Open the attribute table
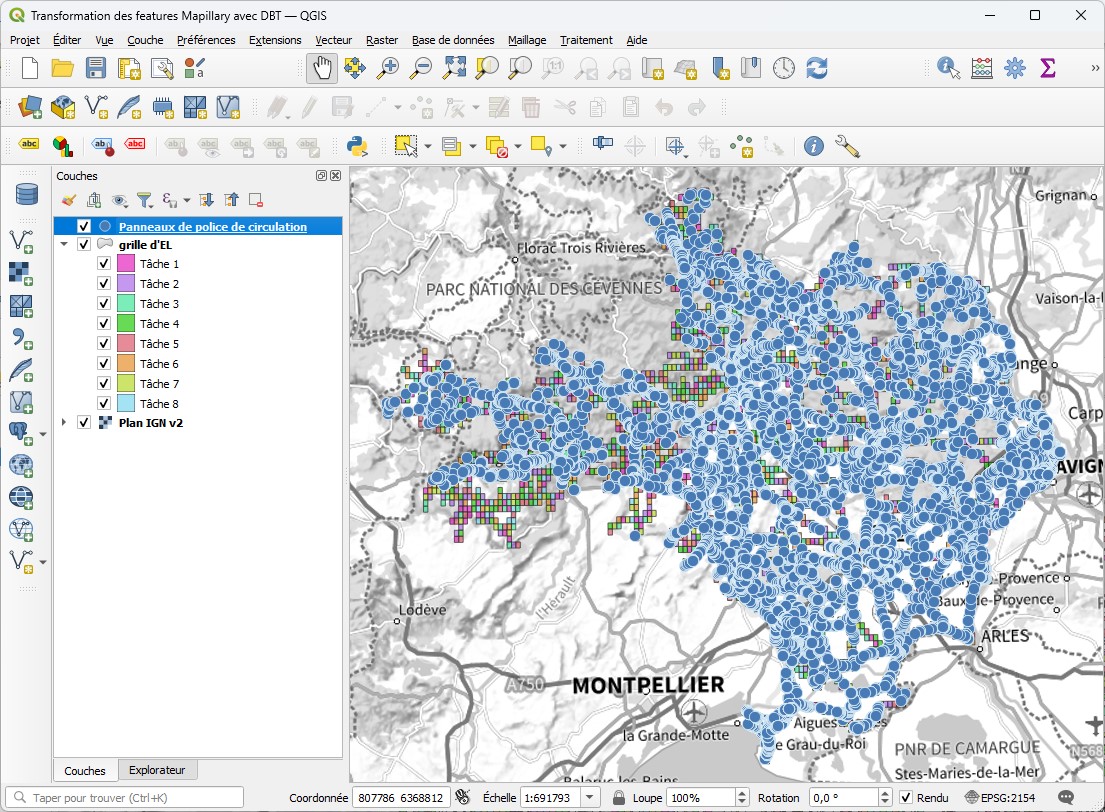1105x812 pixels. tap(981, 68)
